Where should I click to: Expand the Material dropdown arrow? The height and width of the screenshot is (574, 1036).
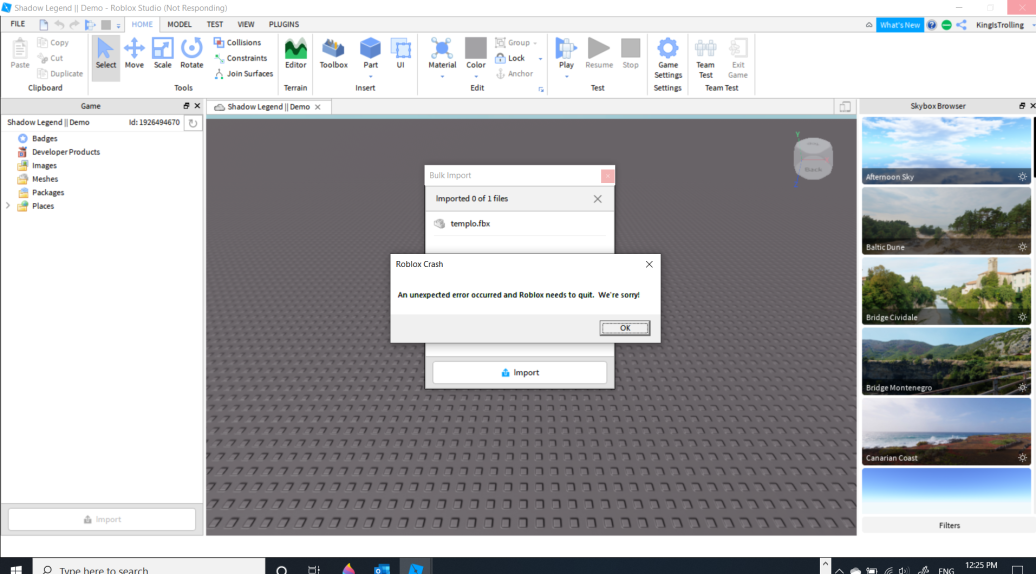pos(442,76)
